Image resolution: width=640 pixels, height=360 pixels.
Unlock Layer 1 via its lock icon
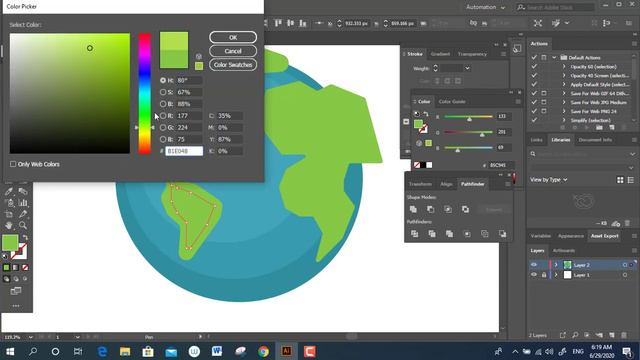point(544,275)
